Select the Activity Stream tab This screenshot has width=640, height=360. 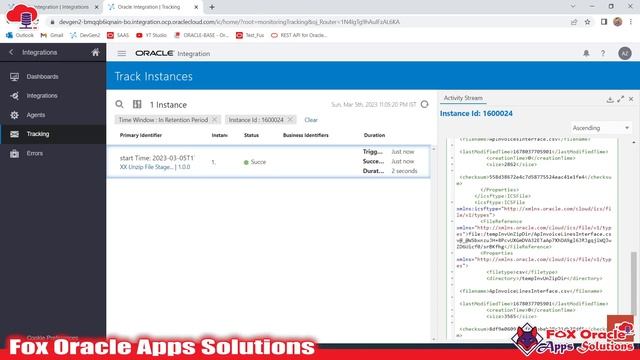tap(463, 98)
